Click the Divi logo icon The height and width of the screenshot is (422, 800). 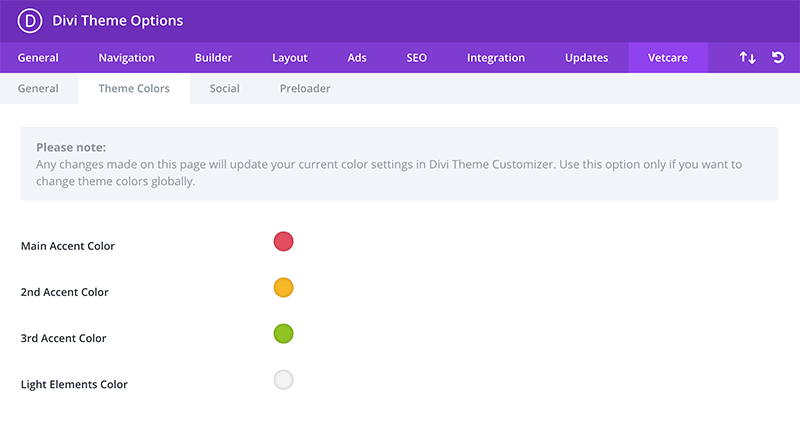click(x=30, y=21)
